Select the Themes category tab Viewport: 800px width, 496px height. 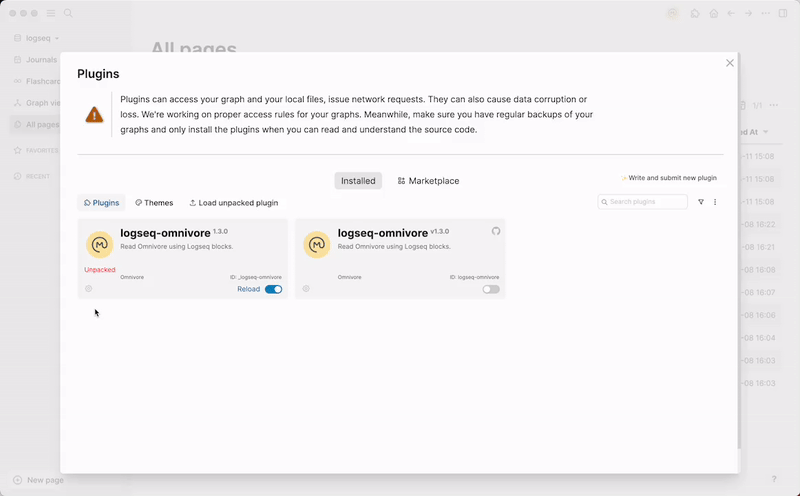point(154,203)
